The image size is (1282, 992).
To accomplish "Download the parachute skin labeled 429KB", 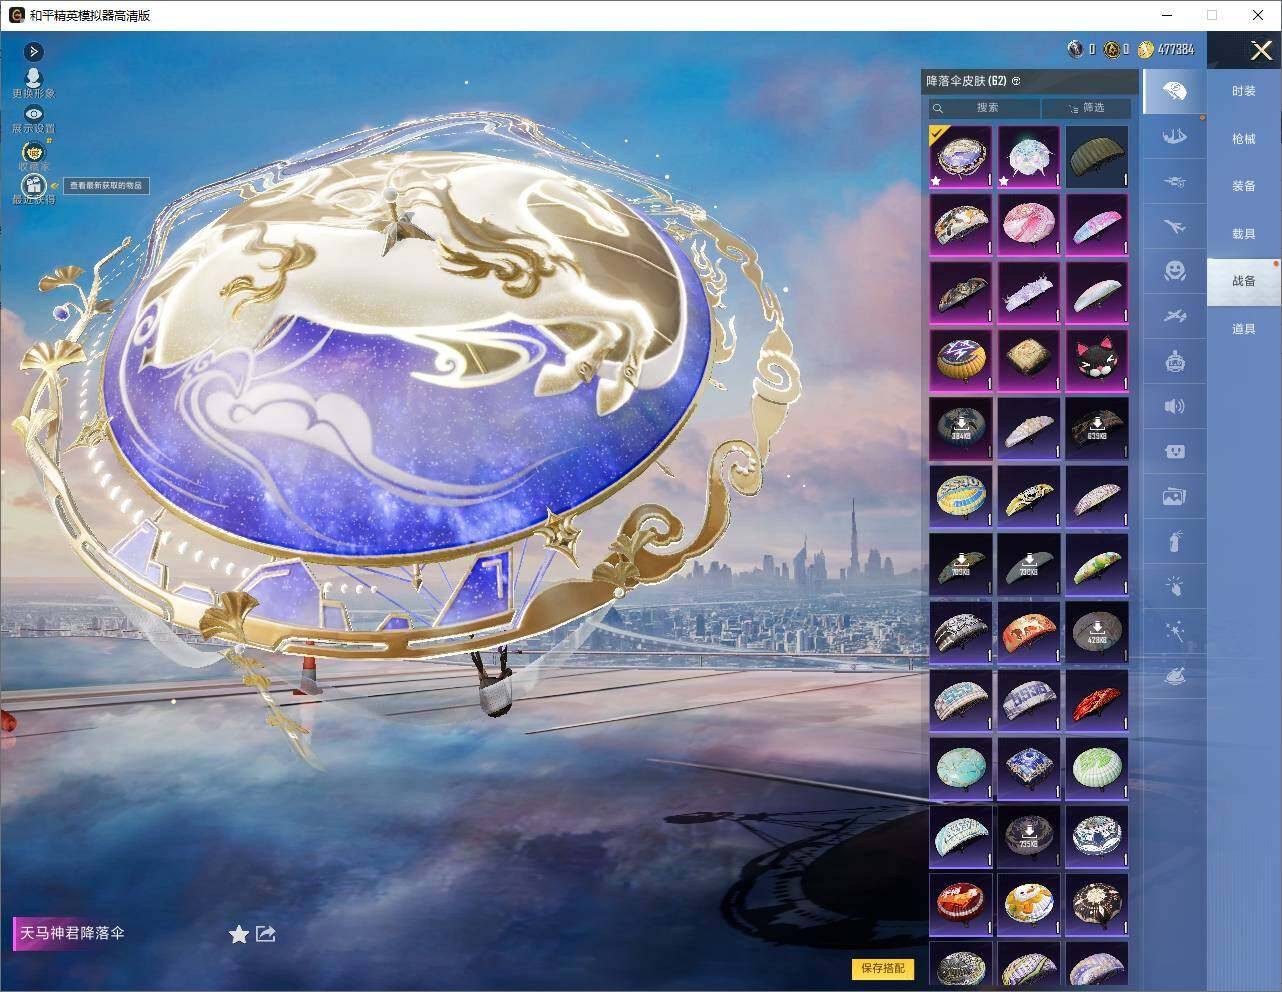I will 1096,633.
